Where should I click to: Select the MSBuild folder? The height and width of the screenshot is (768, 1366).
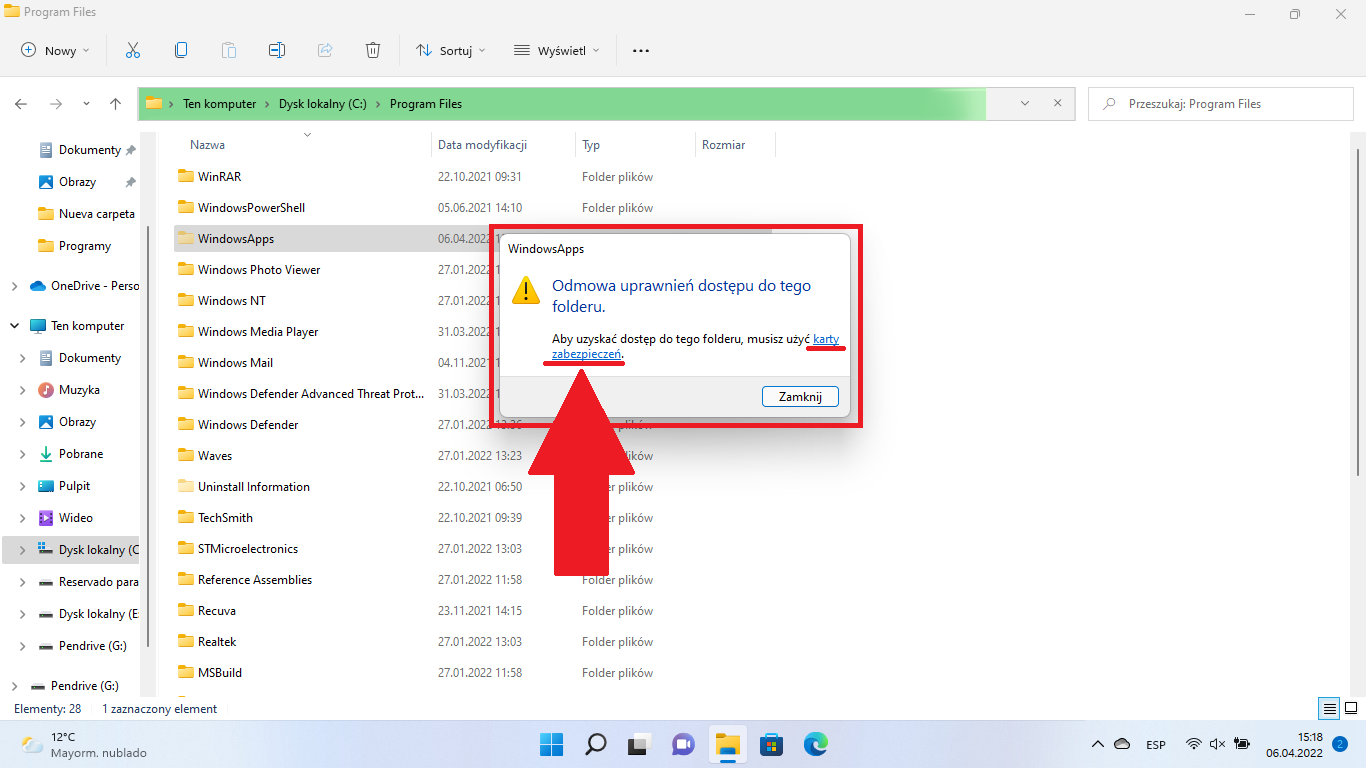220,673
